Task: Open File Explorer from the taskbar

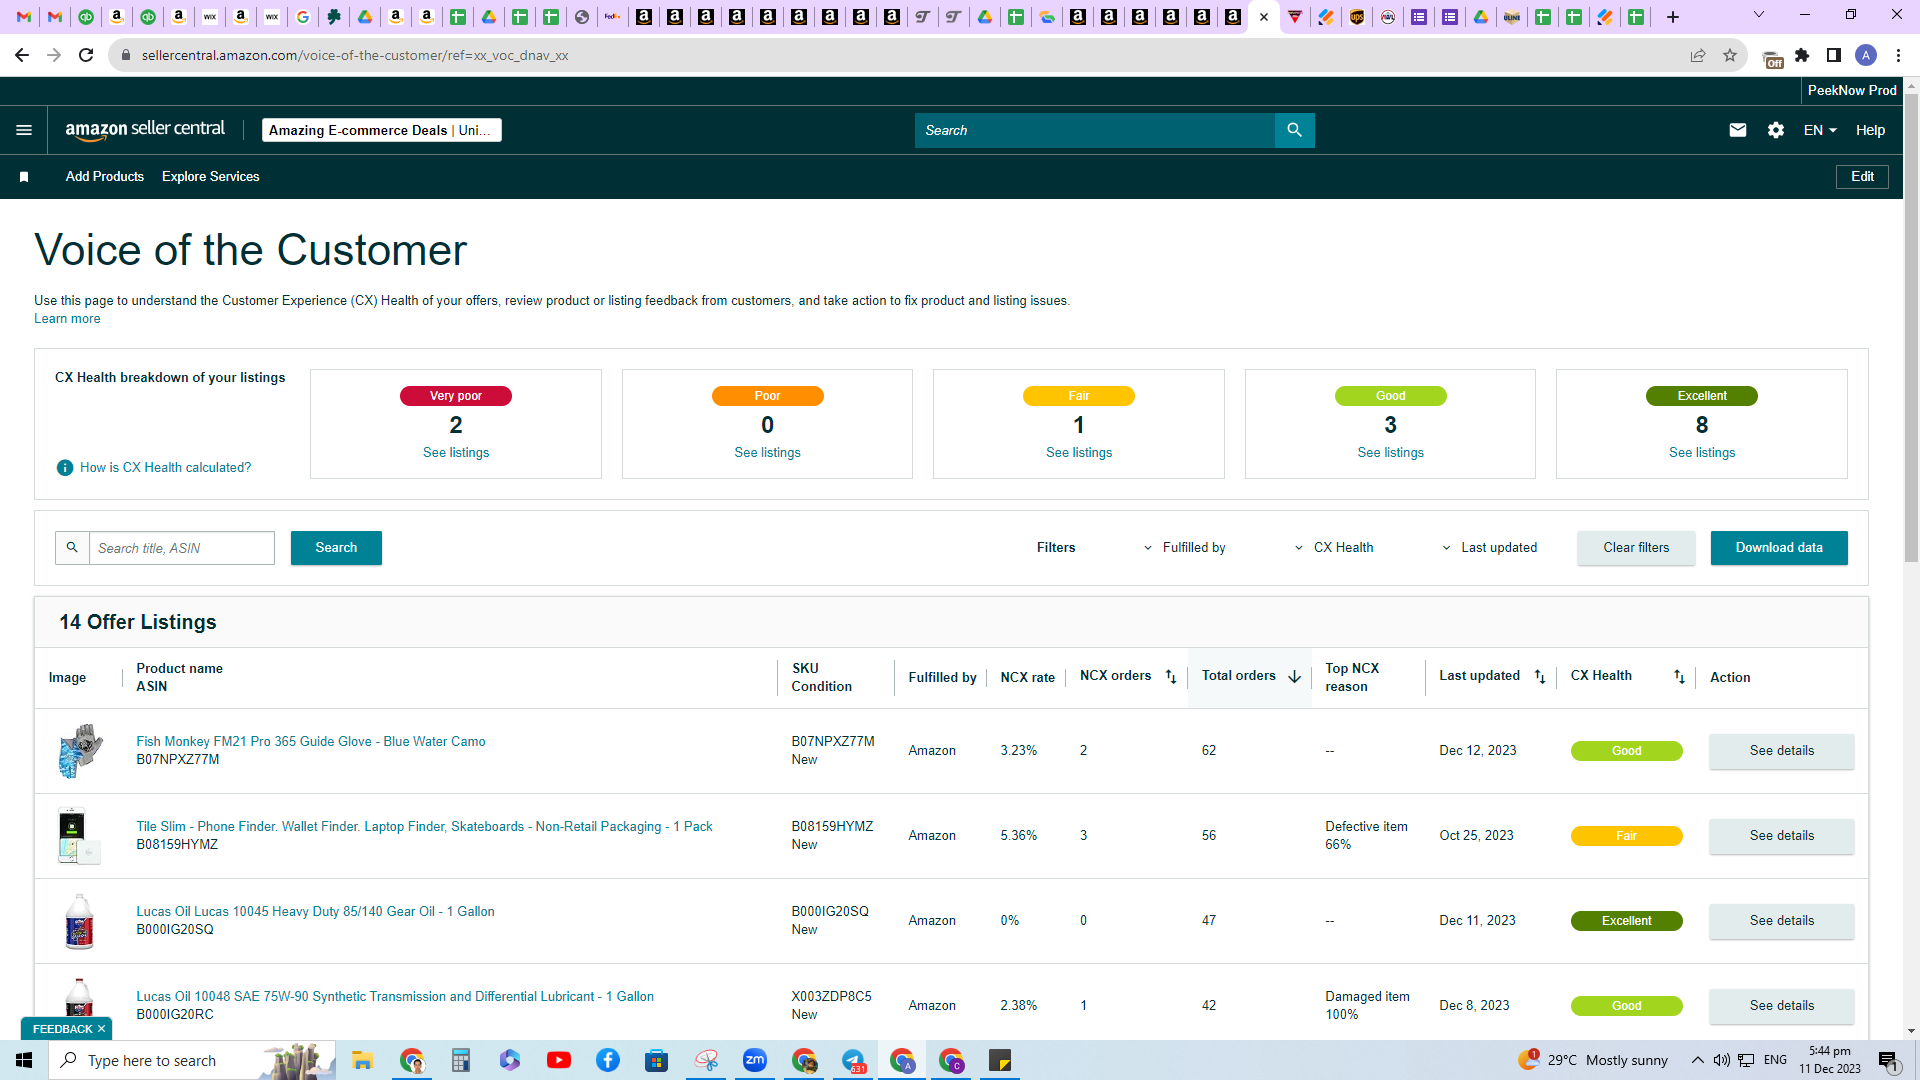Action: 362,1060
